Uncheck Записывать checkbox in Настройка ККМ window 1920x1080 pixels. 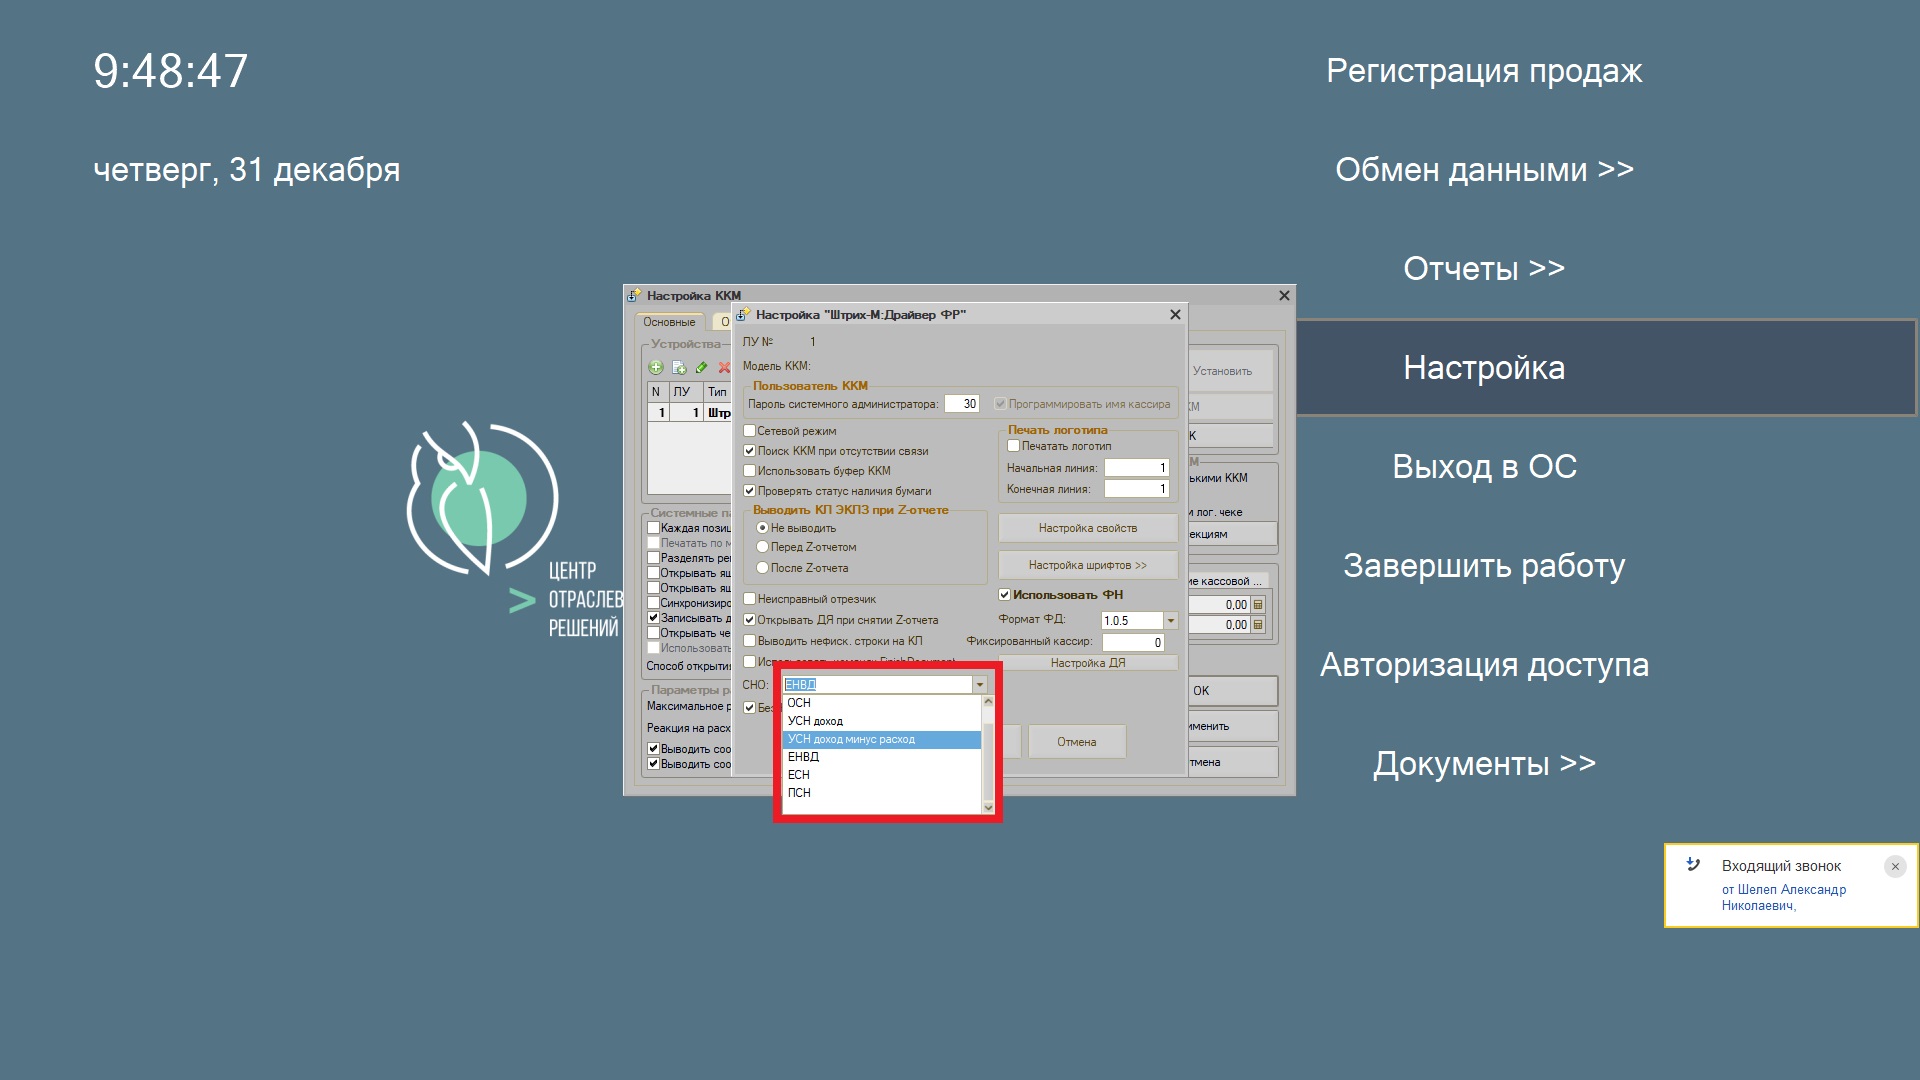(653, 618)
